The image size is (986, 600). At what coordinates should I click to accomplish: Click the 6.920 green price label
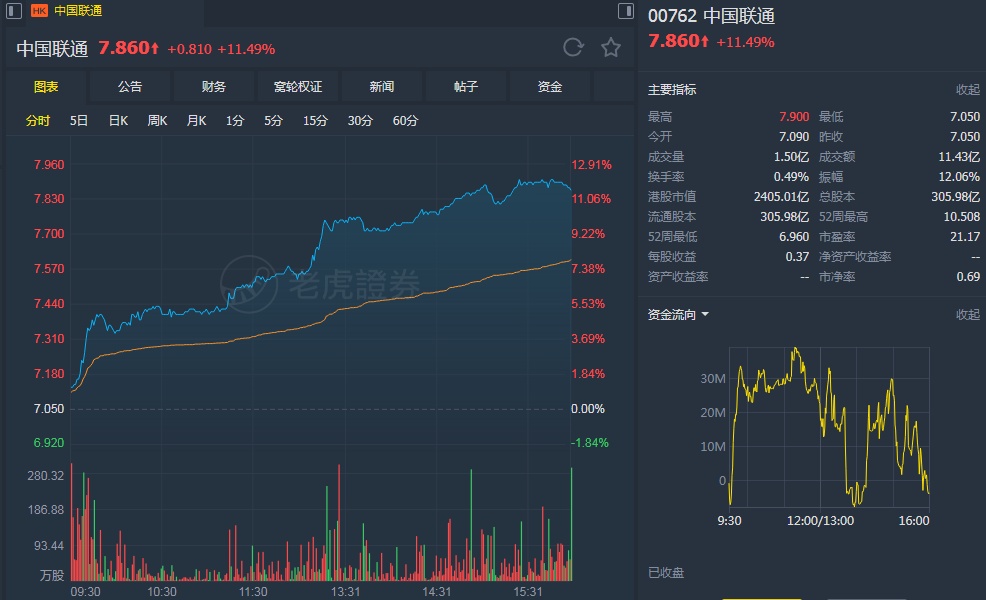tap(49, 443)
